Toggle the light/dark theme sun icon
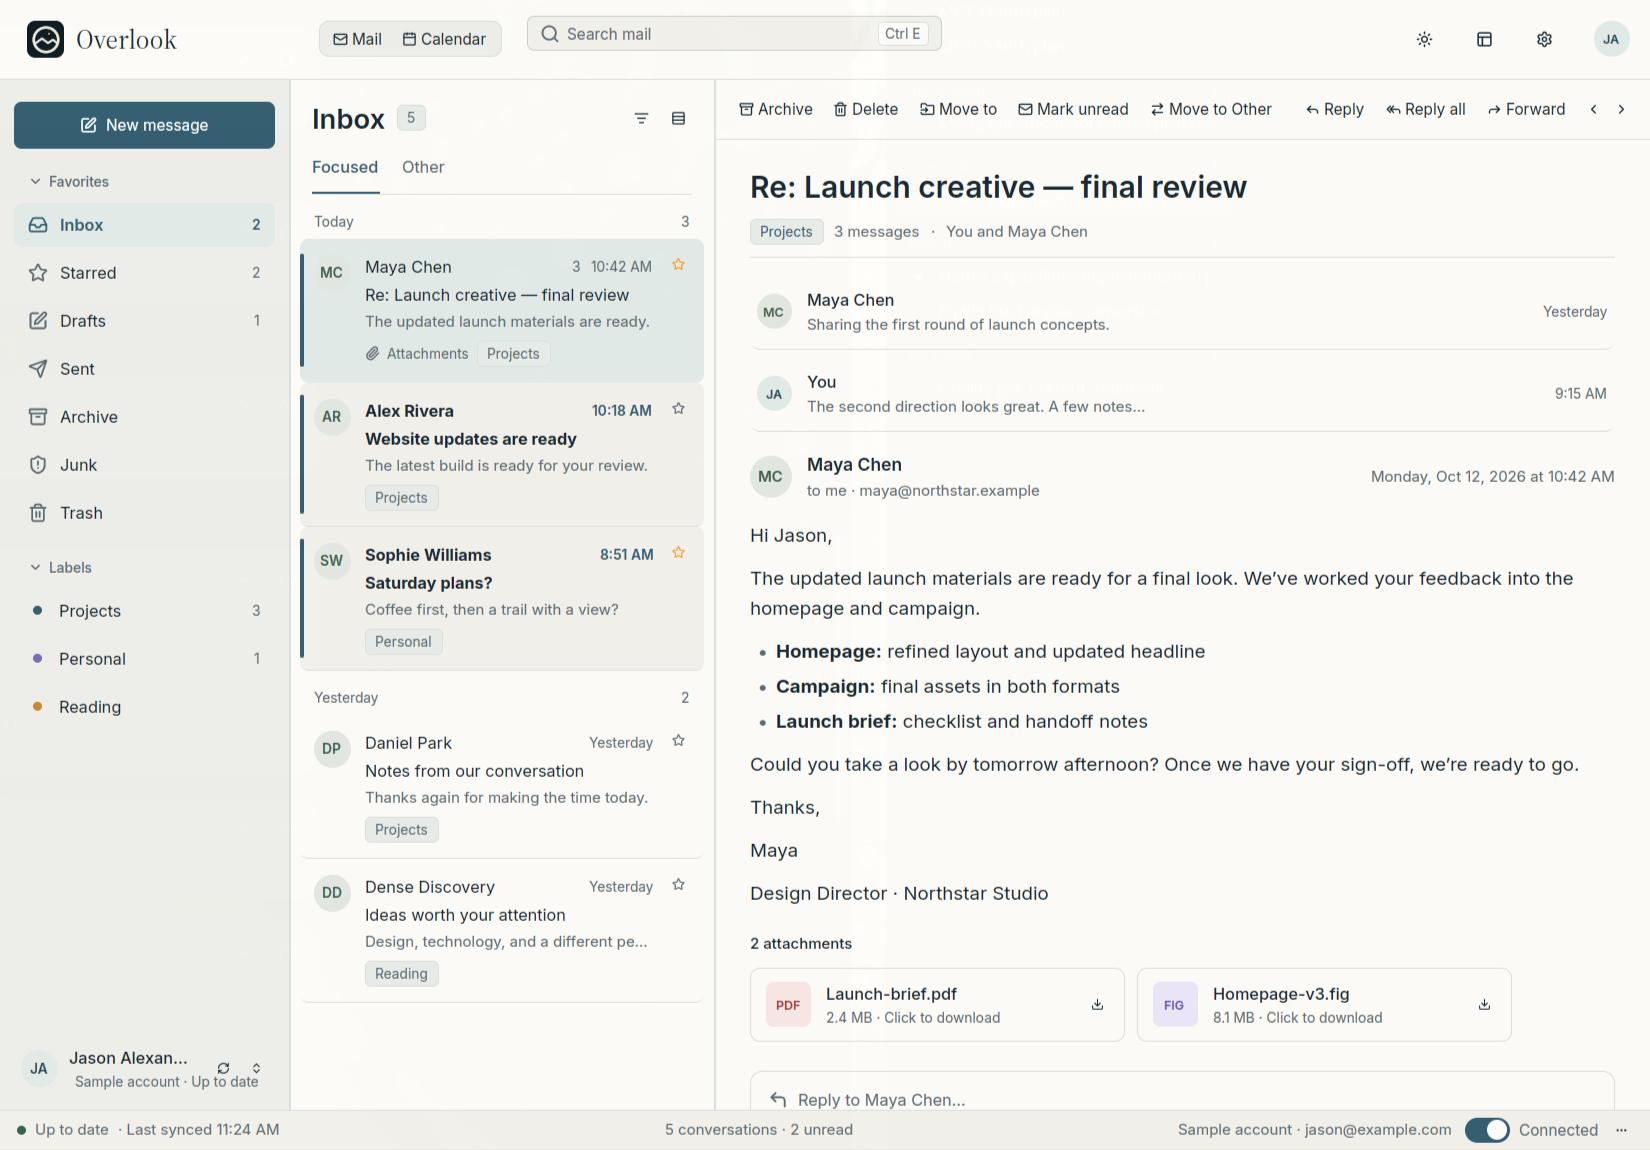Viewport: 1650px width, 1150px height. coord(1424,39)
